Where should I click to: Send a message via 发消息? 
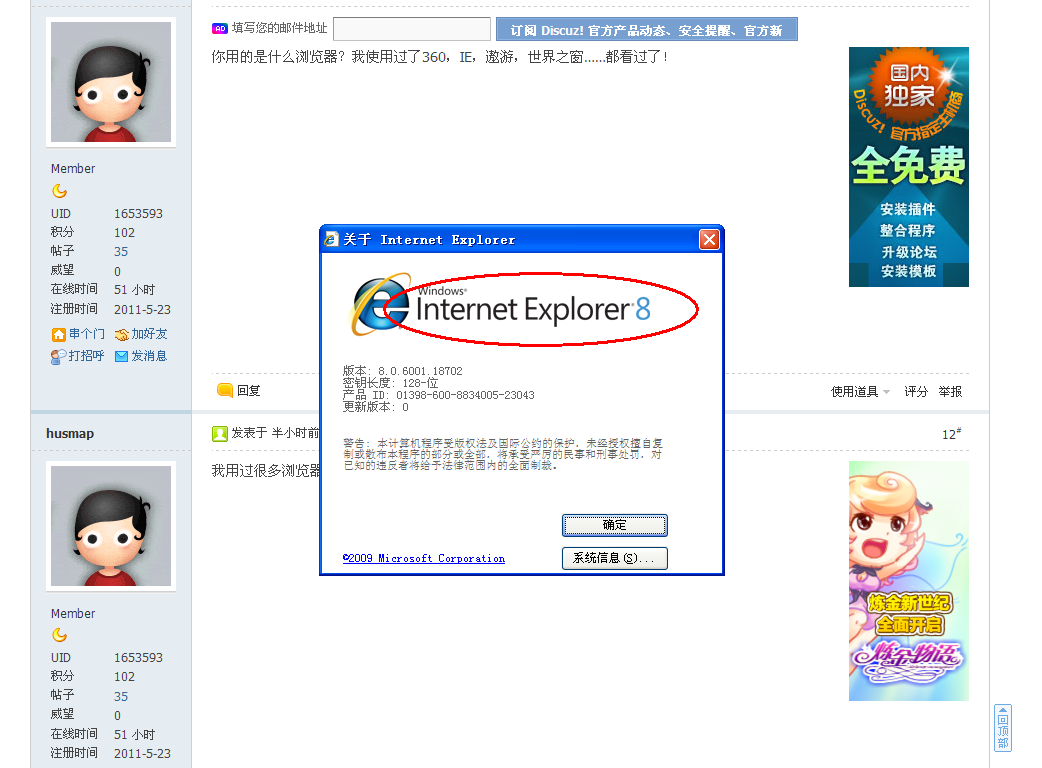coord(149,355)
